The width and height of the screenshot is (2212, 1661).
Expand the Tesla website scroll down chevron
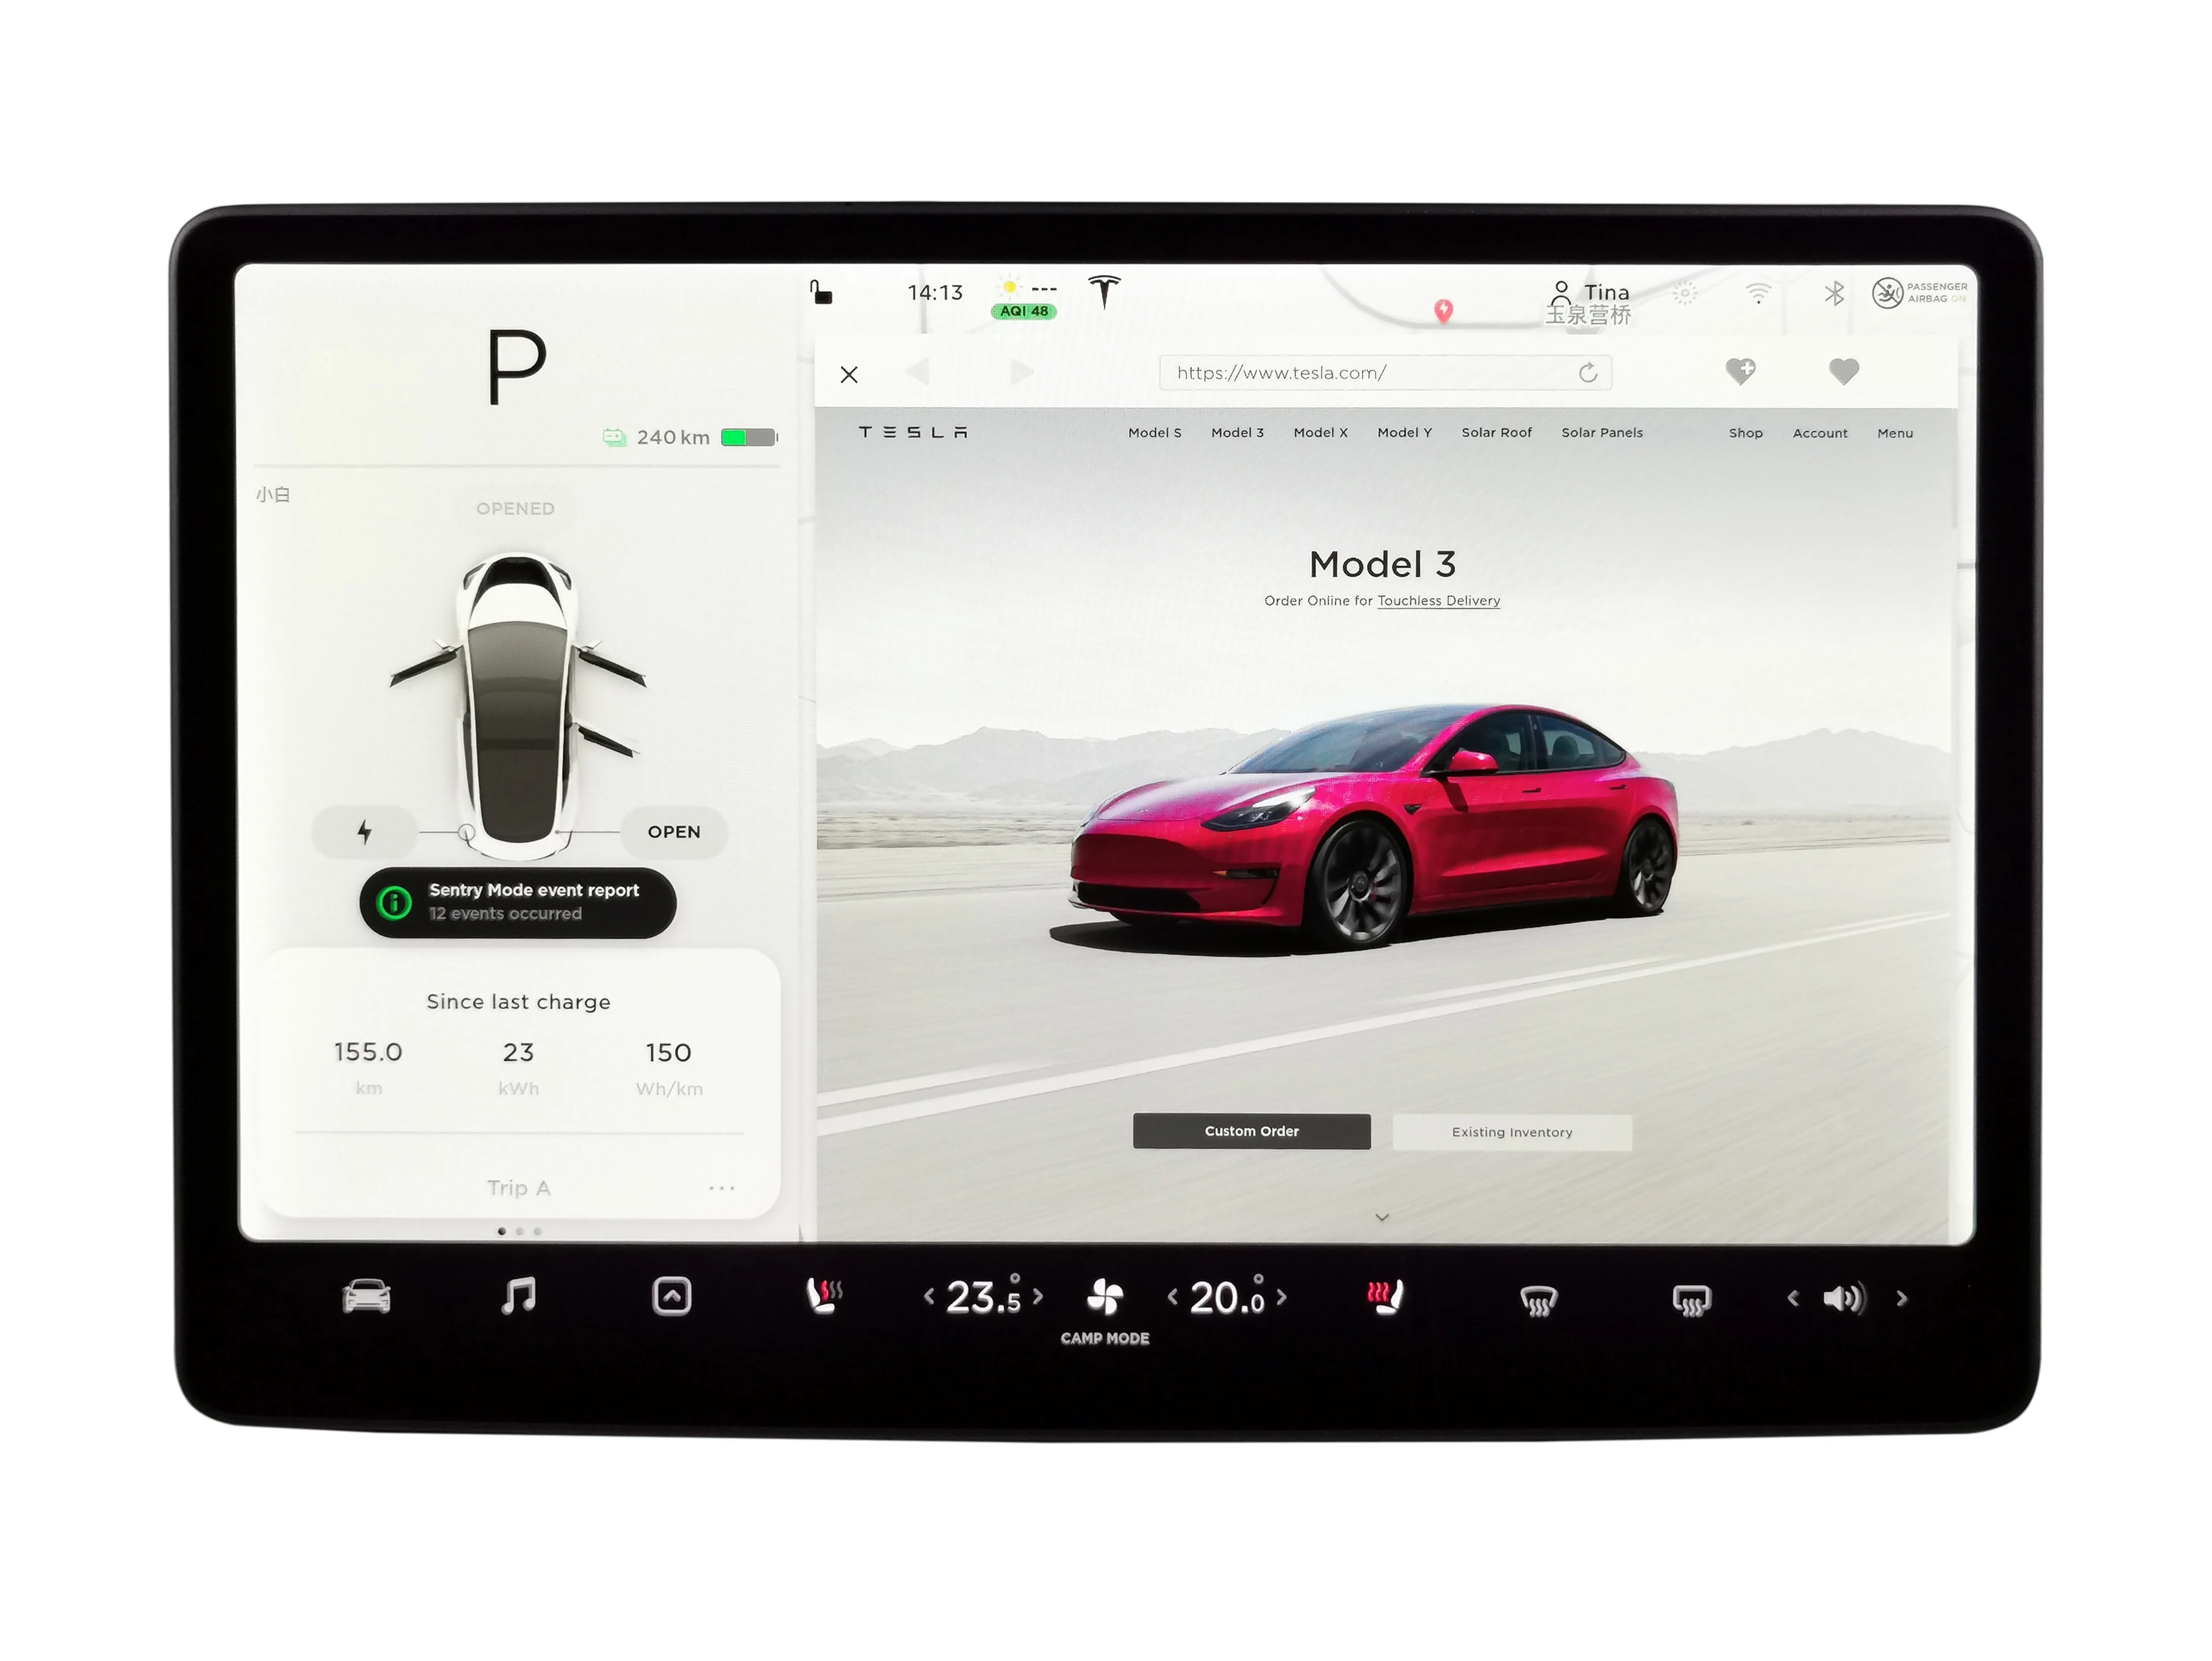point(1384,1216)
